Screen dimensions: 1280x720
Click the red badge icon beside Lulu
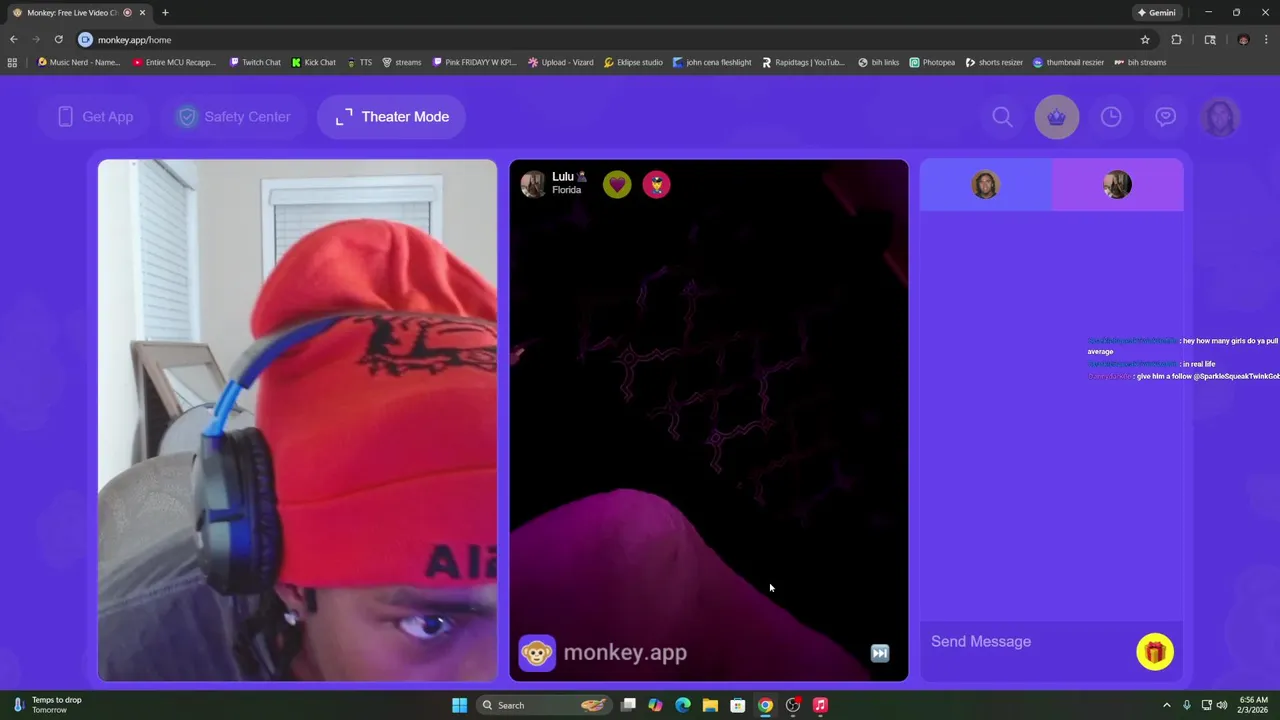pos(656,184)
